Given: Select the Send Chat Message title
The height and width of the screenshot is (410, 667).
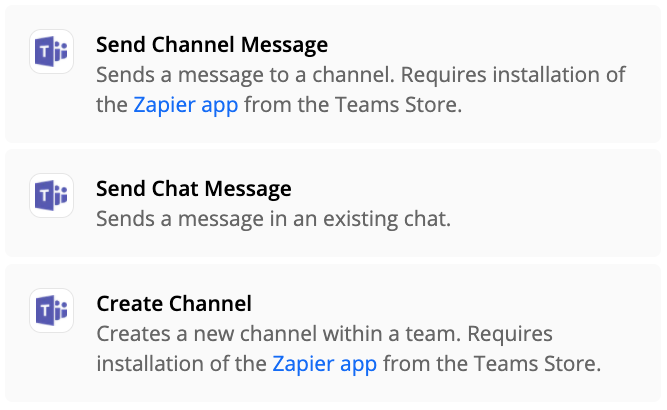Looking at the screenshot, I should 194,189.
